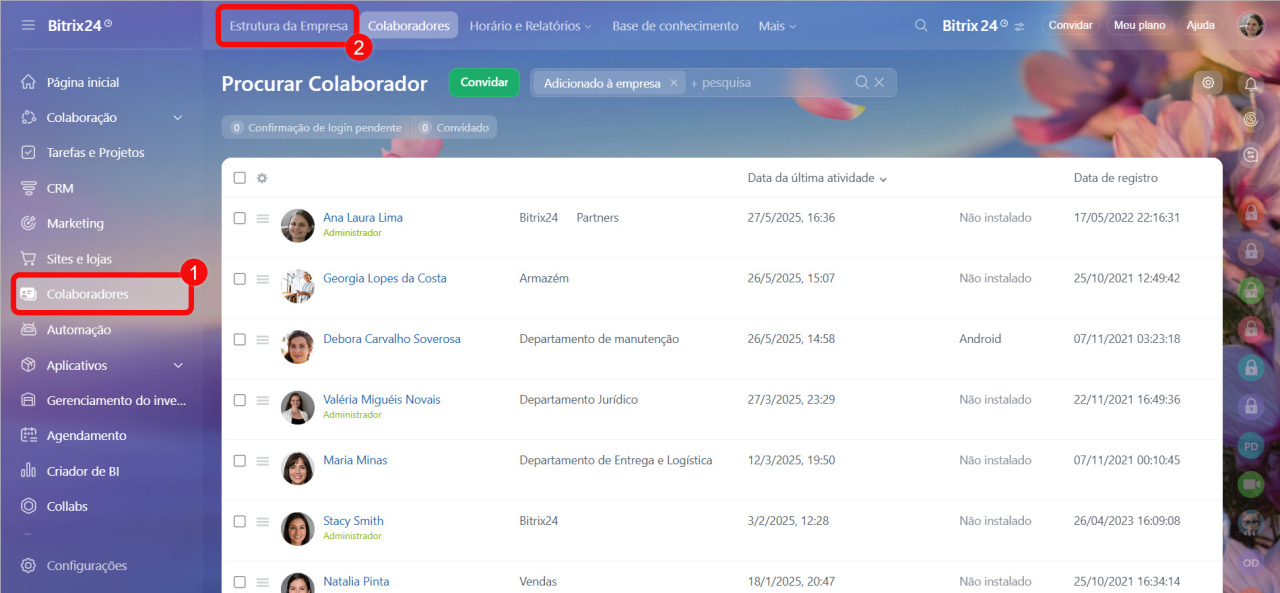Expand the Colaboração sidebar group
Viewport: 1280px width, 593px height.
178,118
